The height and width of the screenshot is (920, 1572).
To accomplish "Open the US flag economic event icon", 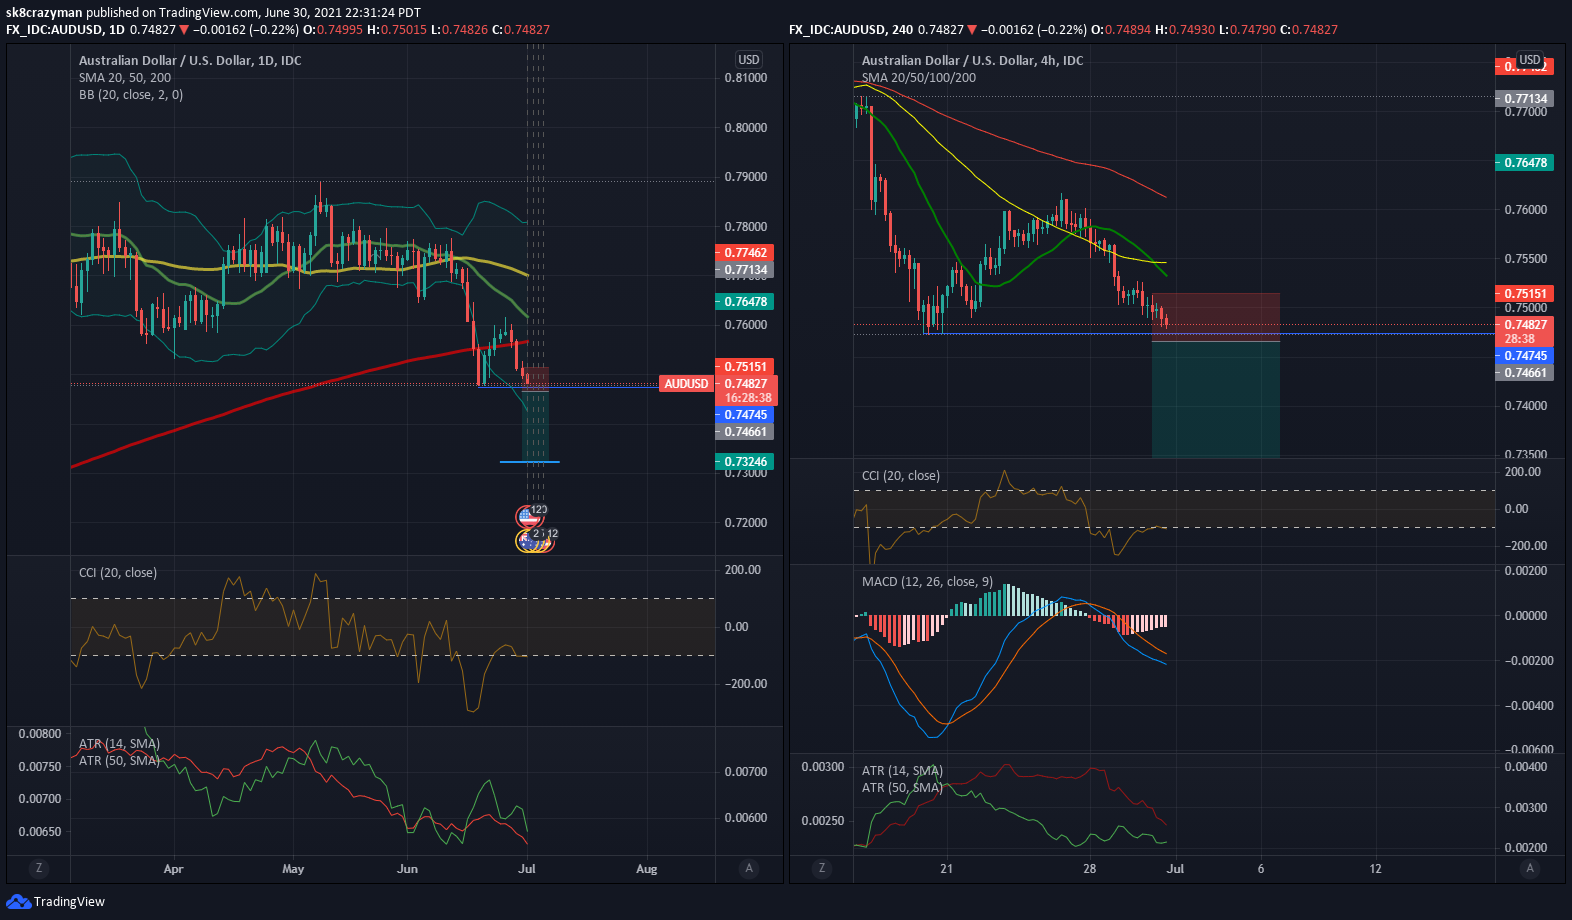I will pyautogui.click(x=528, y=517).
